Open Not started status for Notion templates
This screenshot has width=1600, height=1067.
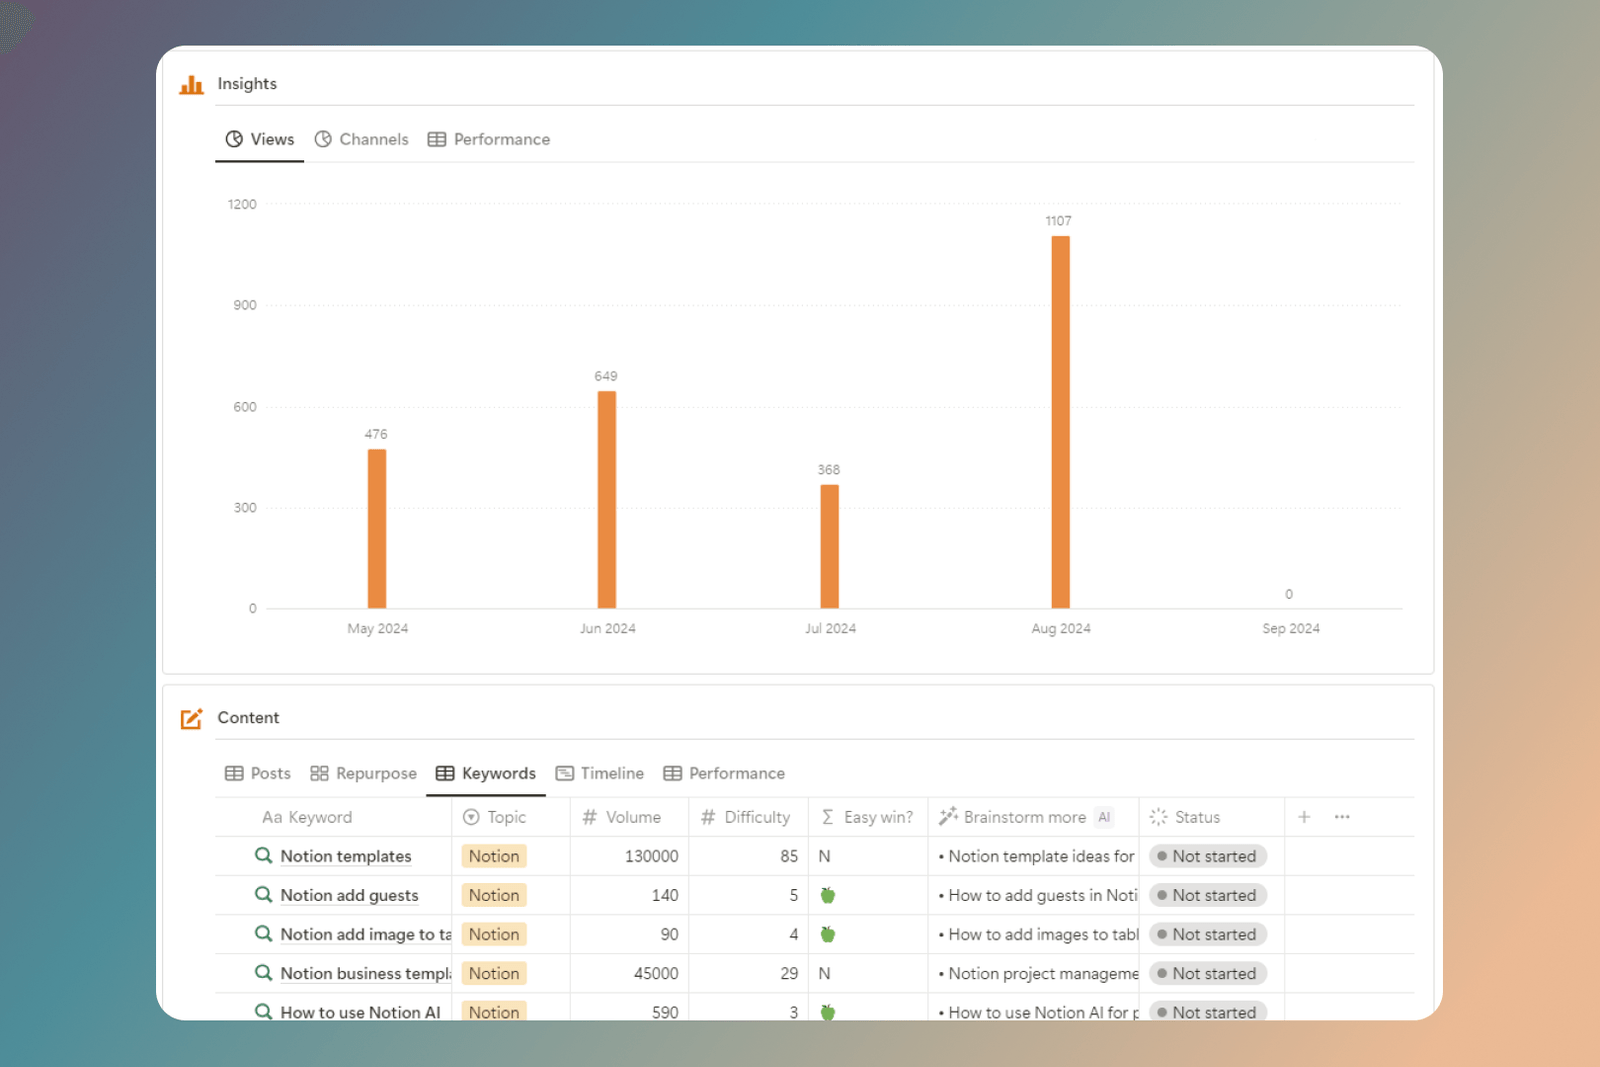point(1207,856)
